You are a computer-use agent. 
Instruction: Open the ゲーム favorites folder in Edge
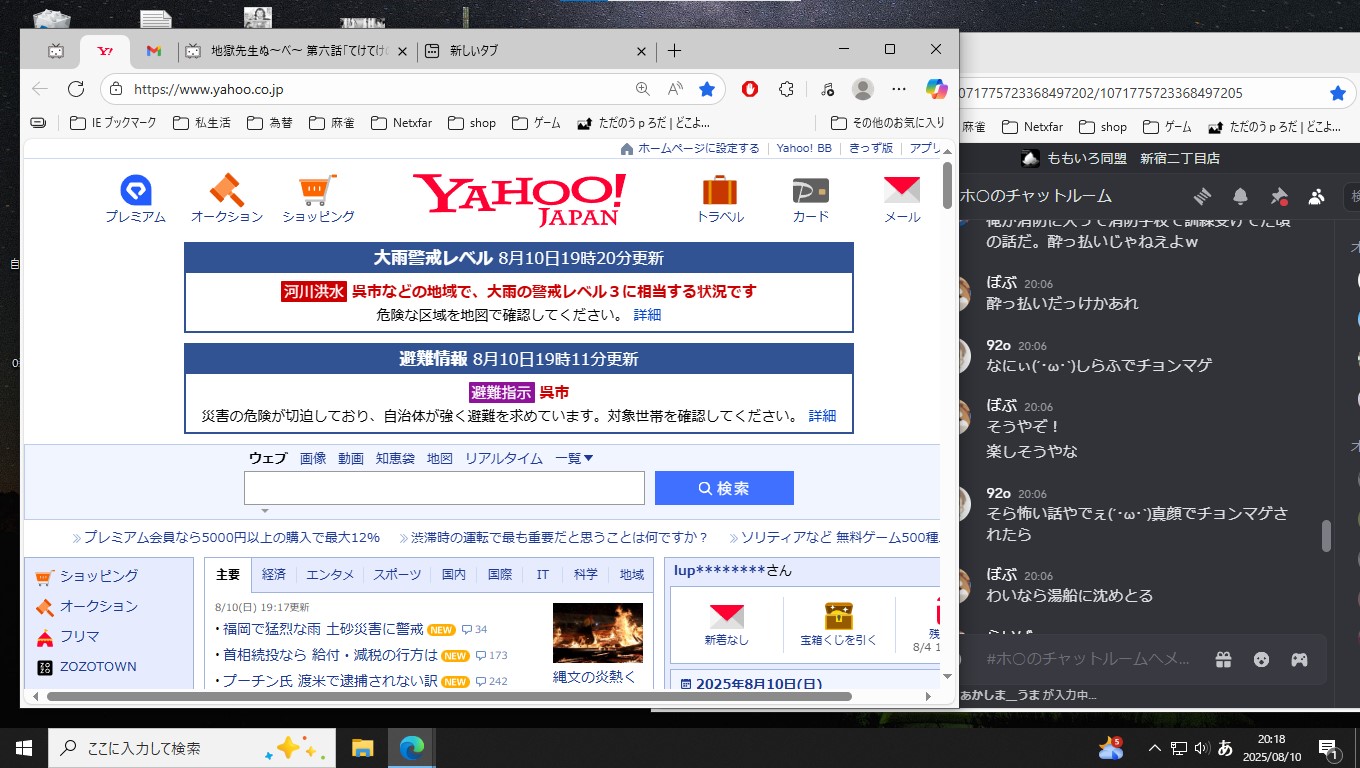tap(536, 123)
